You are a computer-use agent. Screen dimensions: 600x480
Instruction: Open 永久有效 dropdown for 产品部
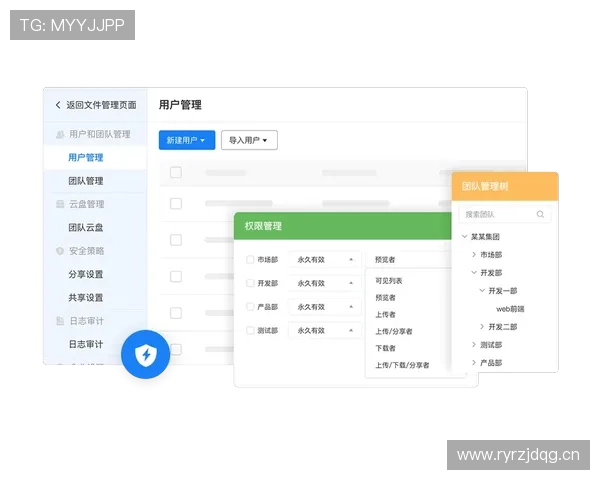coord(324,307)
